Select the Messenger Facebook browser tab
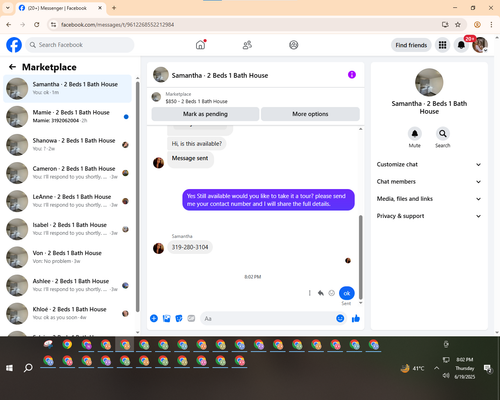The width and height of the screenshot is (500, 400). [x=60, y=8]
